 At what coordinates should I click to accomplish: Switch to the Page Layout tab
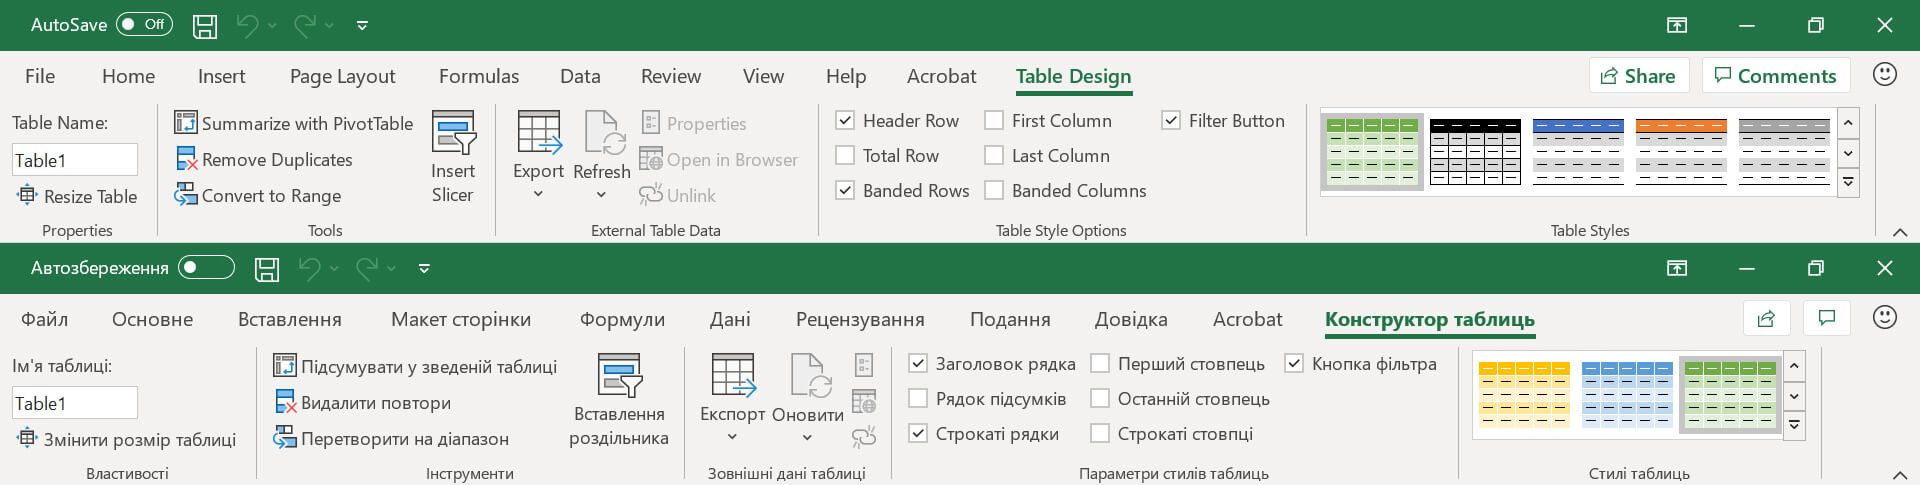click(x=342, y=76)
